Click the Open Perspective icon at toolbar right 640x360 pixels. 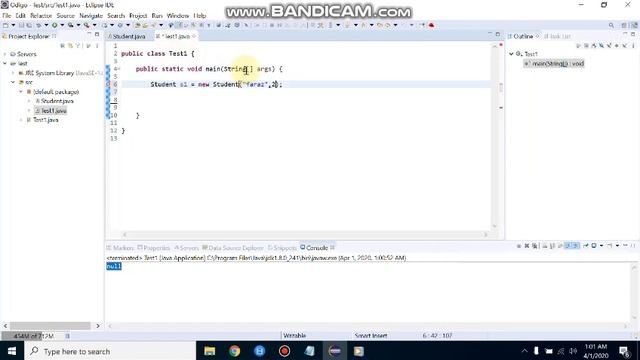tap(624, 25)
